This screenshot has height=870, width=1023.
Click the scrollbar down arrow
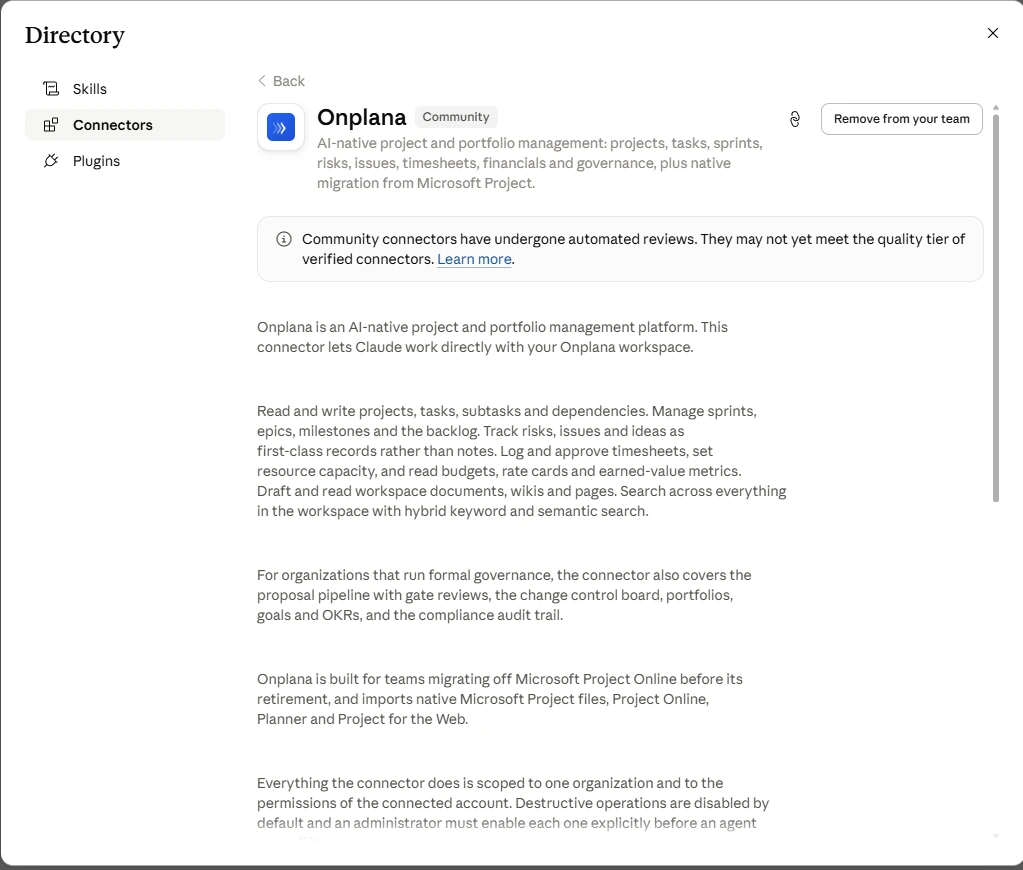[996, 835]
